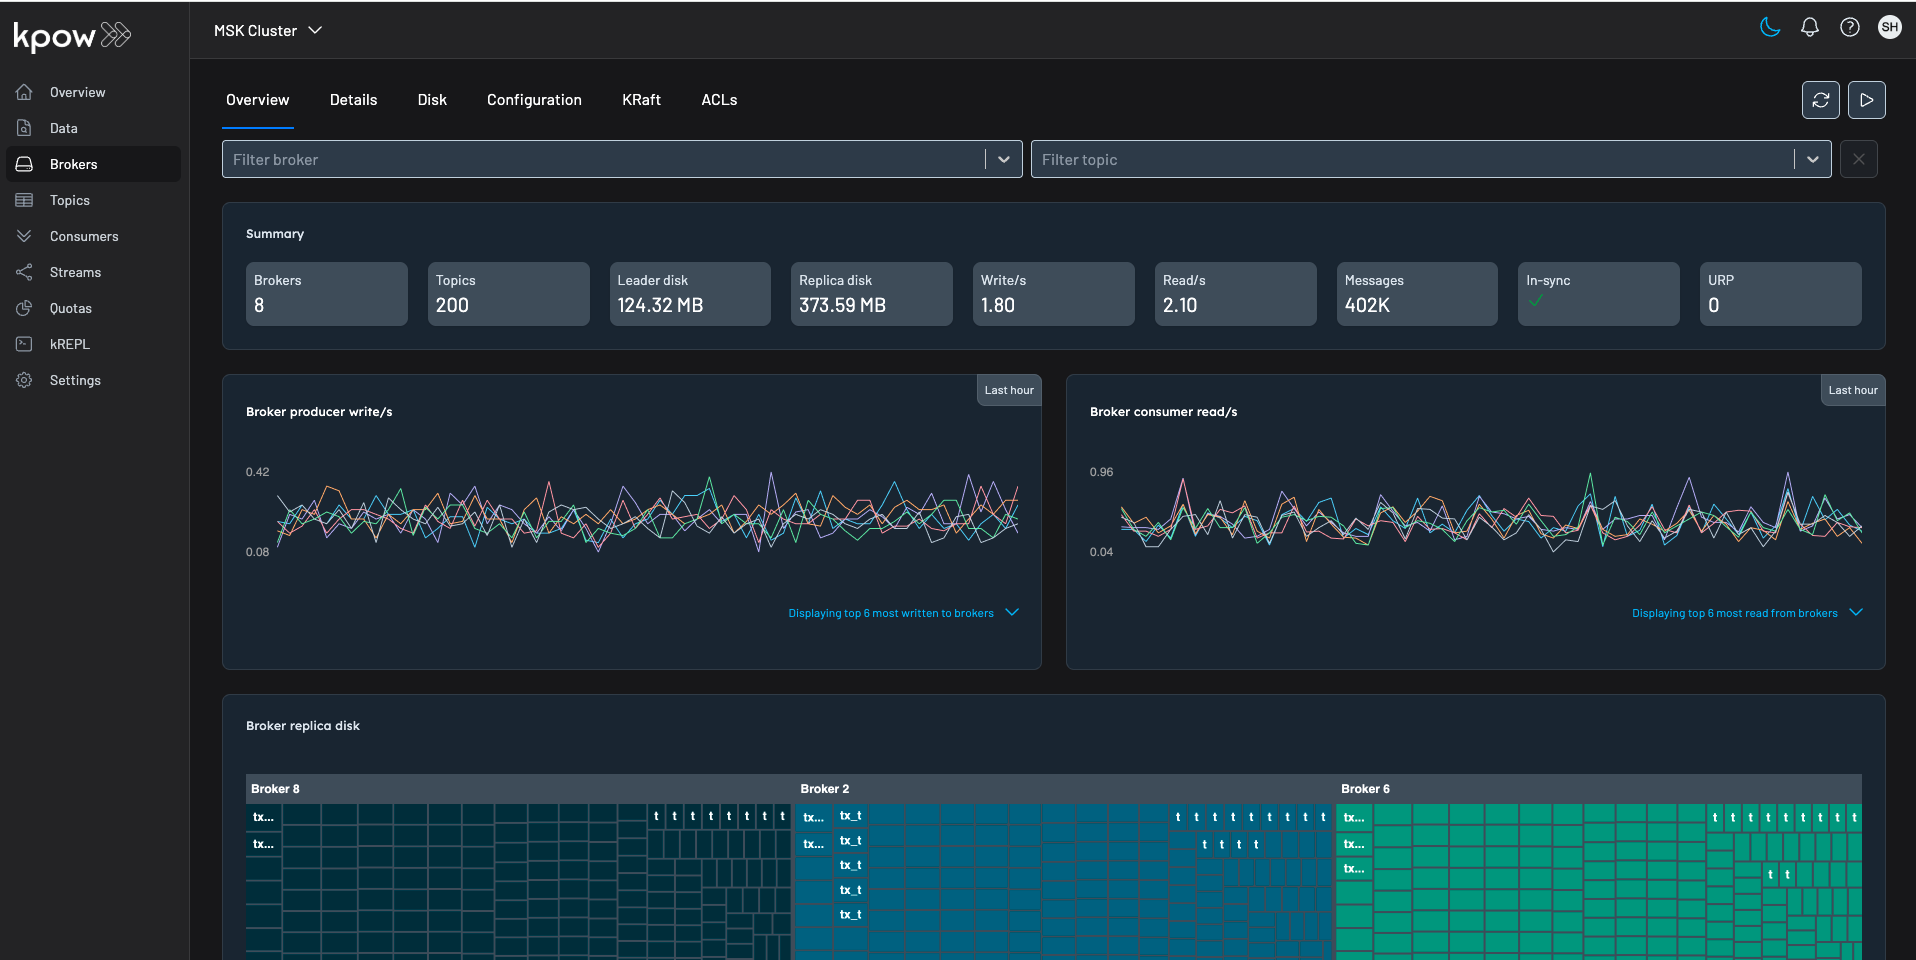Screen dimensions: 1916x960
Task: Open Settings gear in sidebar
Action: 25,380
